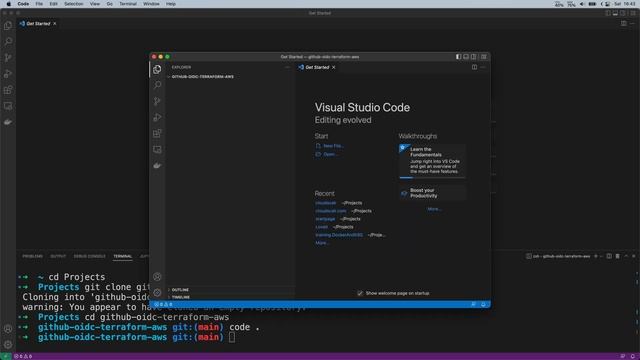Open the Apple menu
640x360 pixels.
pos(9,4)
